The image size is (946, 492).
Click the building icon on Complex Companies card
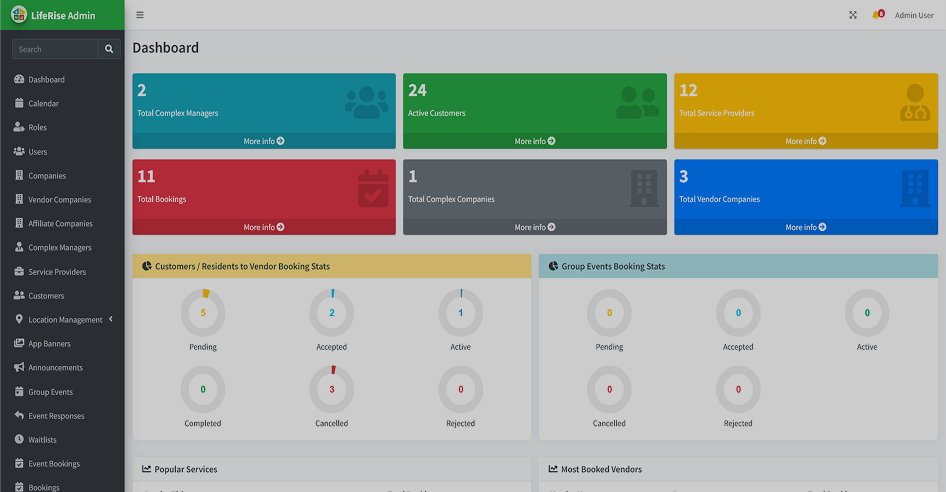[644, 188]
